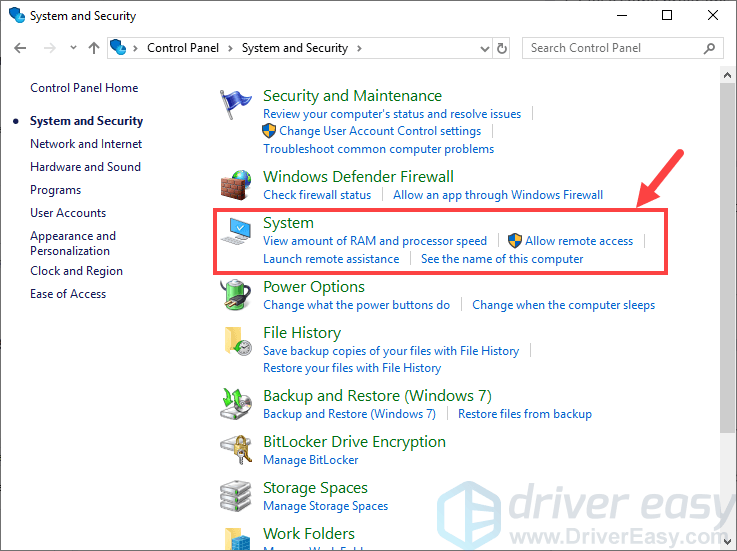Viewport: 737px width, 551px height.
Task: Click the search magnifier icon
Action: pos(709,48)
